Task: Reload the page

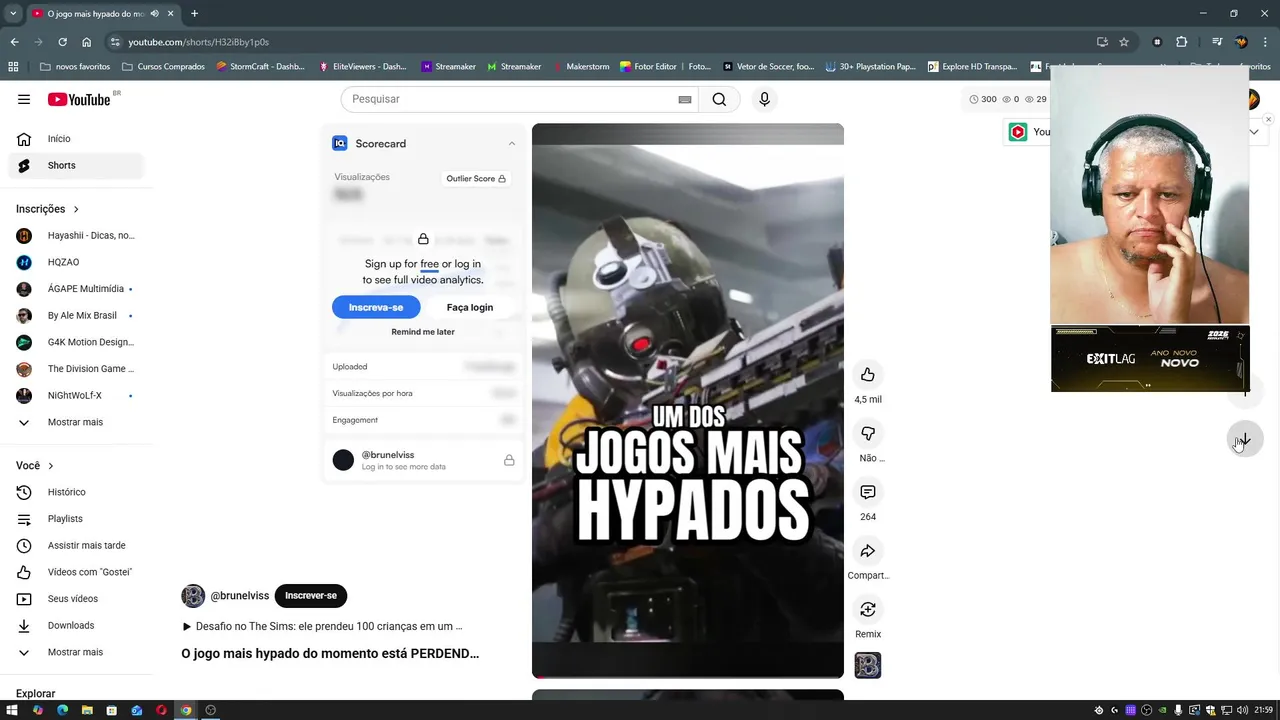Action: click(x=62, y=42)
